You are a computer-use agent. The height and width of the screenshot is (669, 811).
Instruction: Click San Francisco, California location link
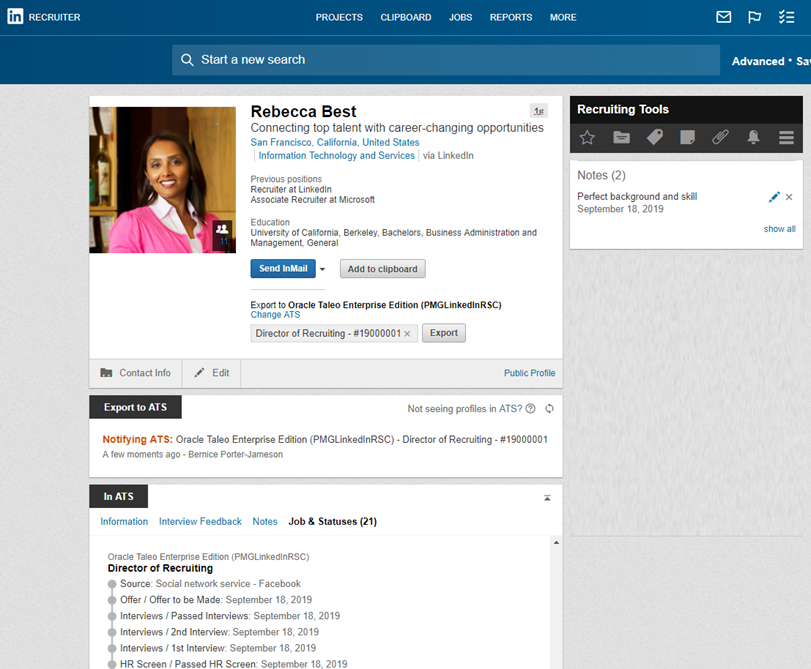click(x=335, y=142)
